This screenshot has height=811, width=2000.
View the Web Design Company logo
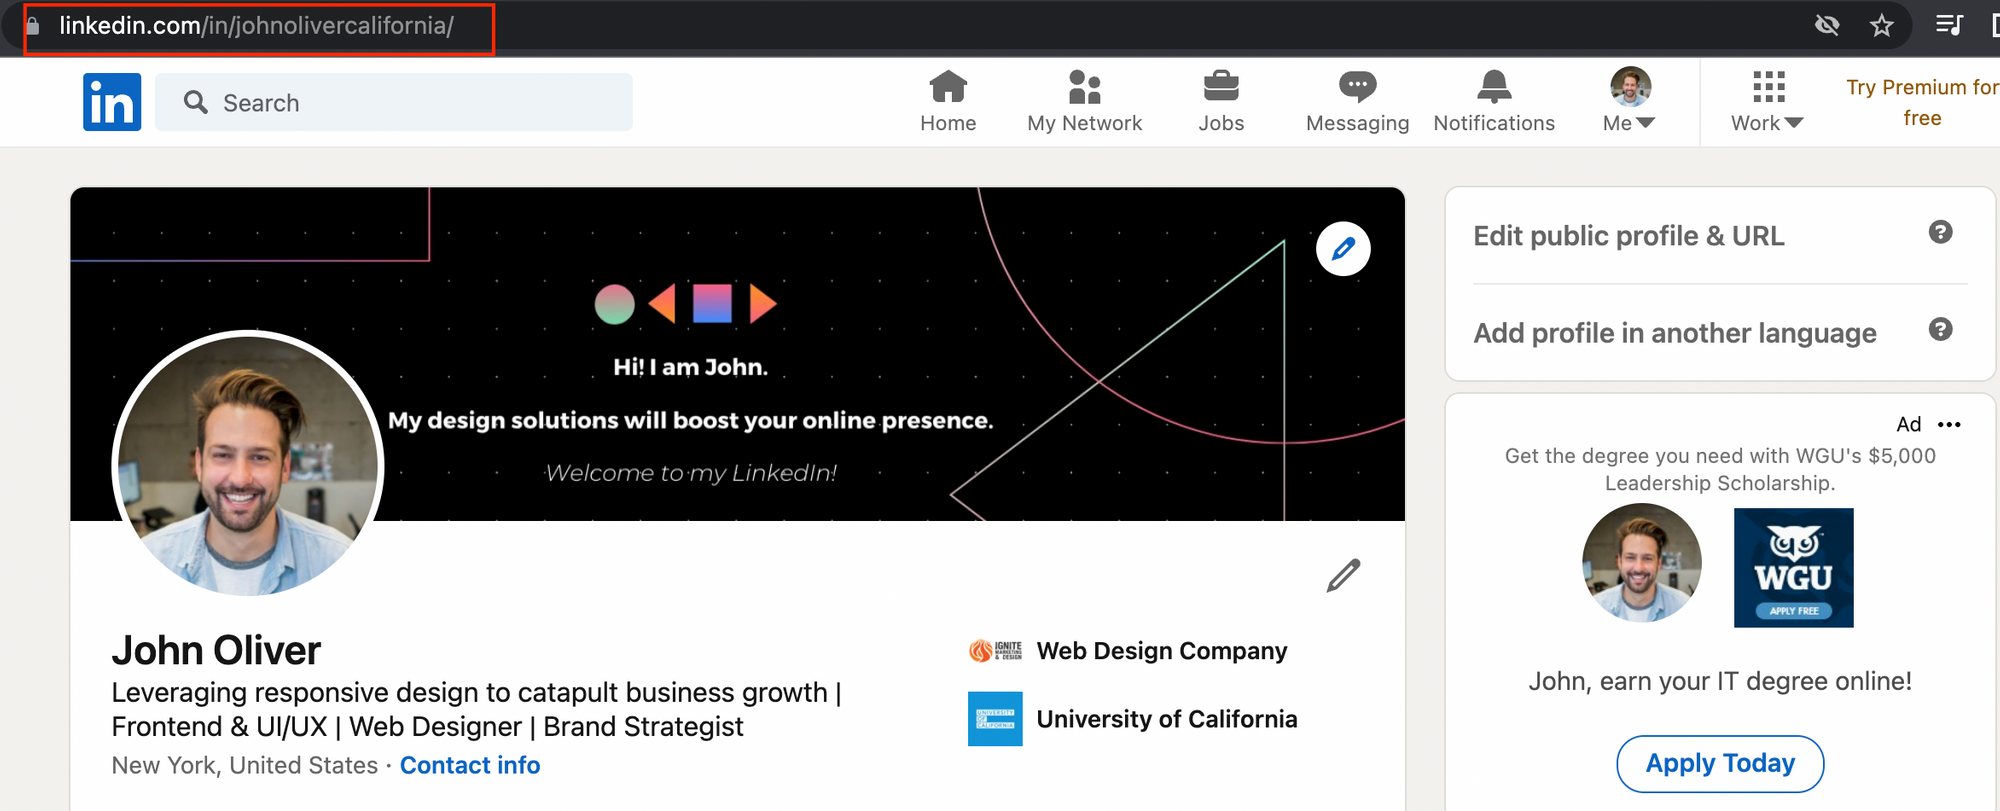(997, 650)
